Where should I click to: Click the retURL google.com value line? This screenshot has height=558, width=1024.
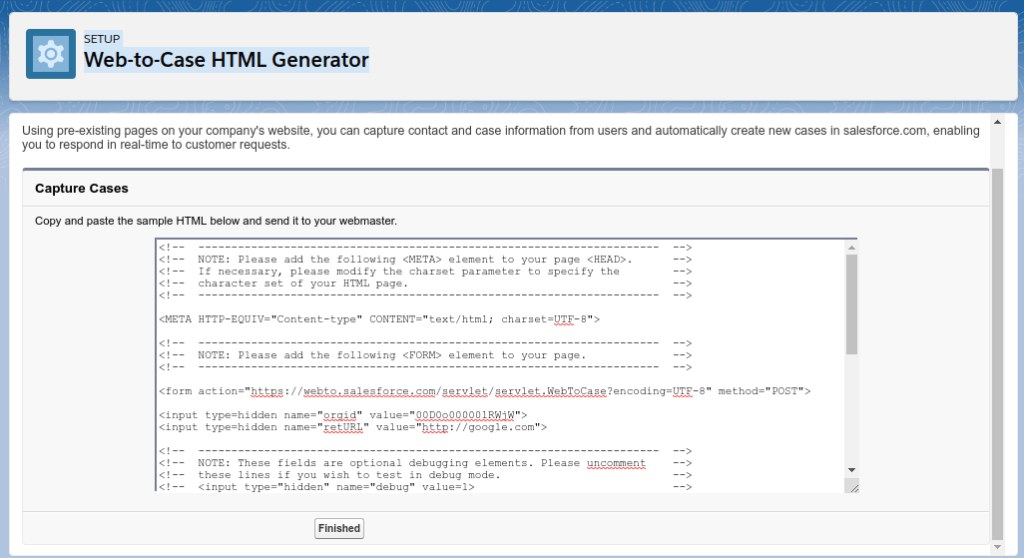[x=352, y=427]
